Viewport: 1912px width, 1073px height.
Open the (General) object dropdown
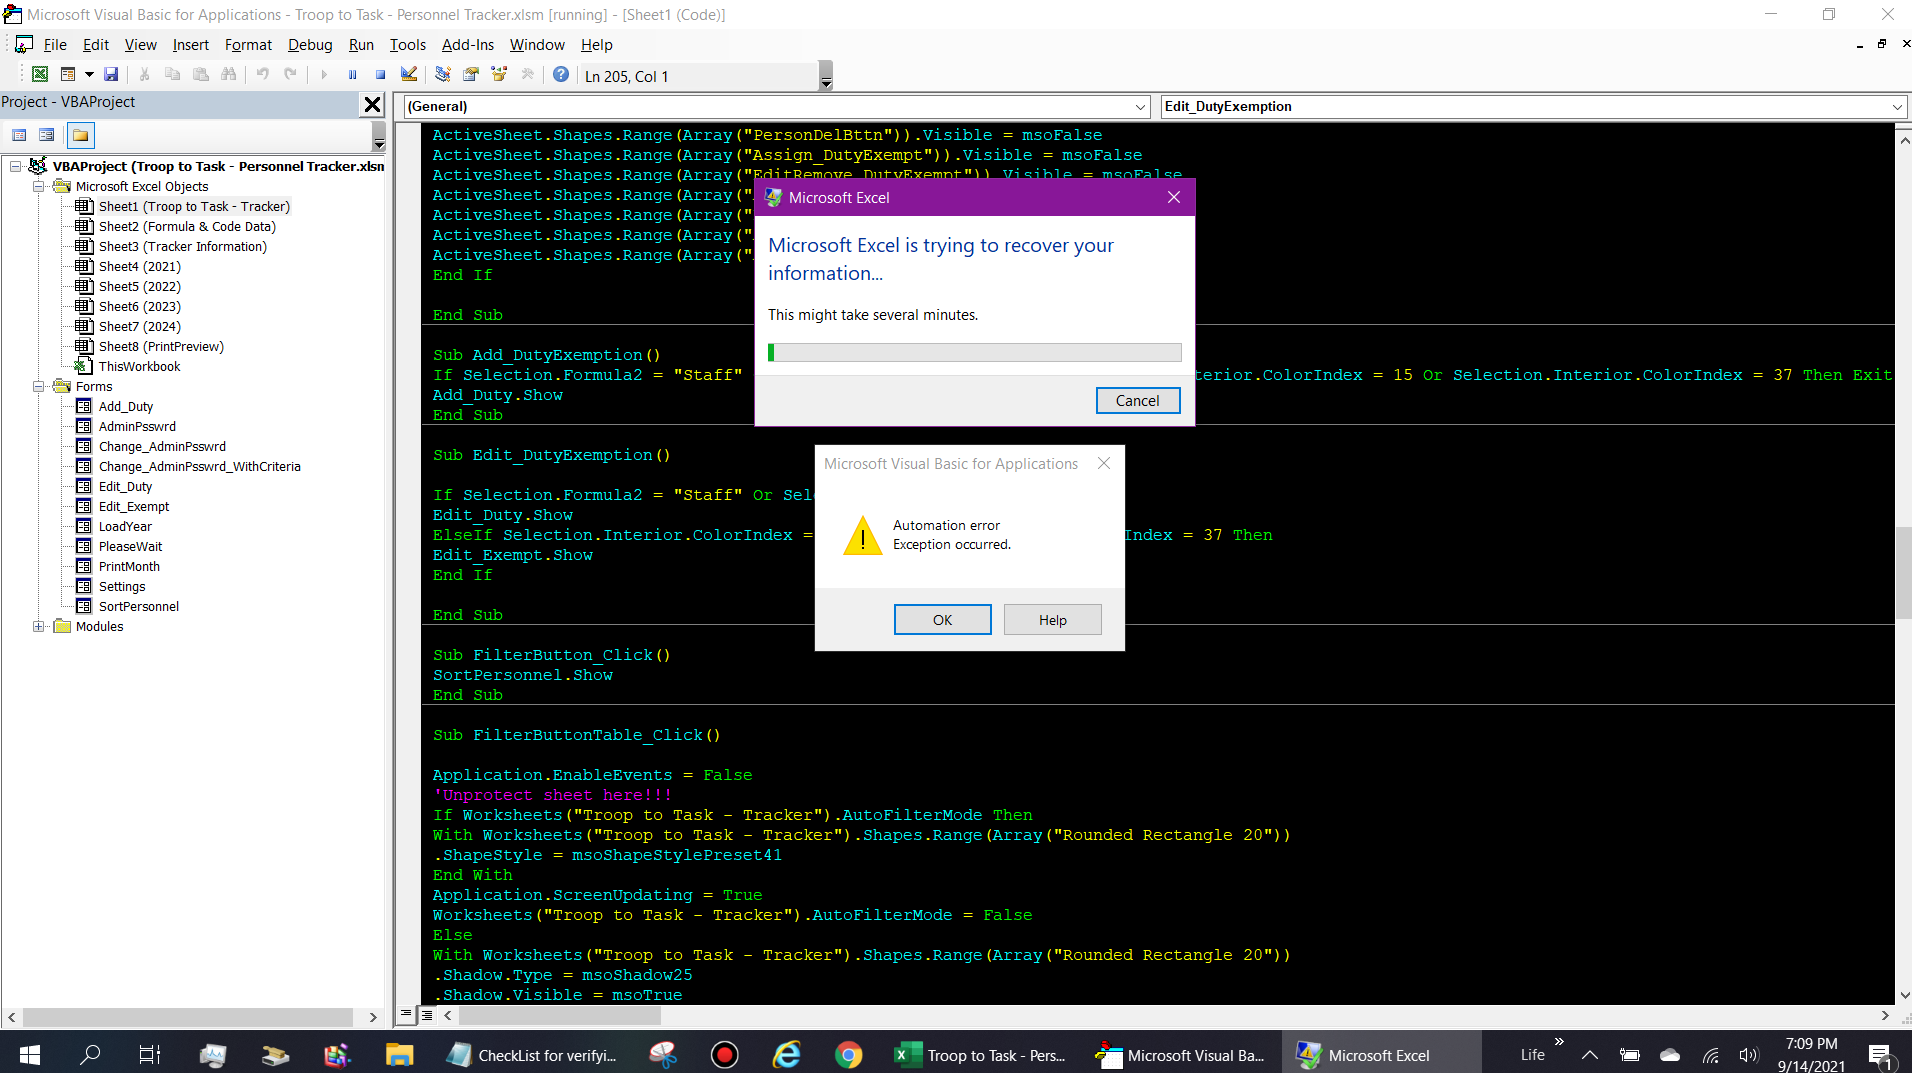[x=1142, y=107]
